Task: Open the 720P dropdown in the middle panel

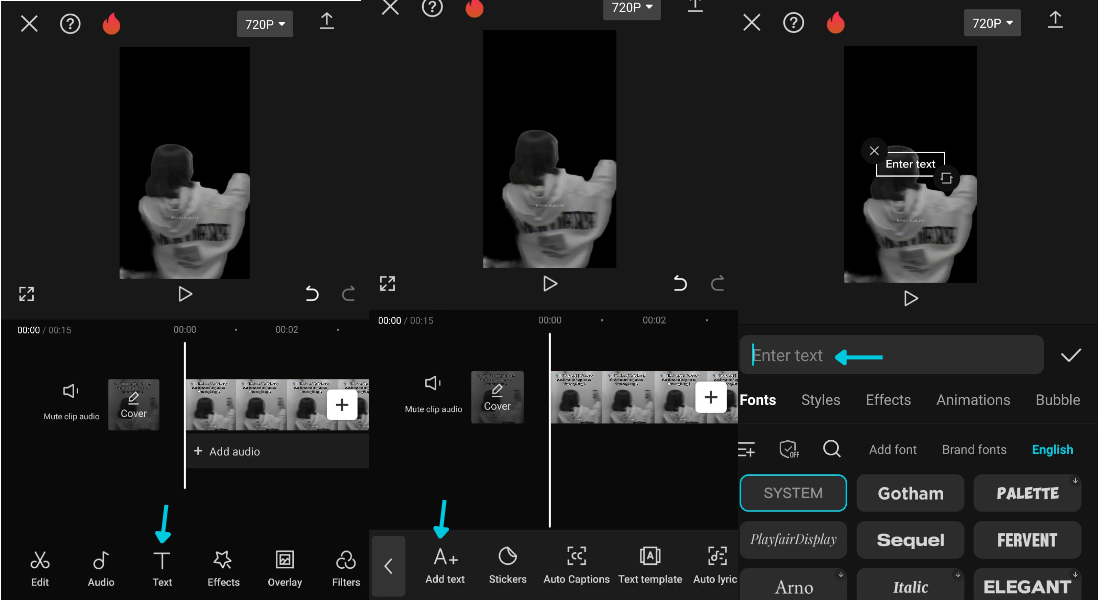Action: 631,8
